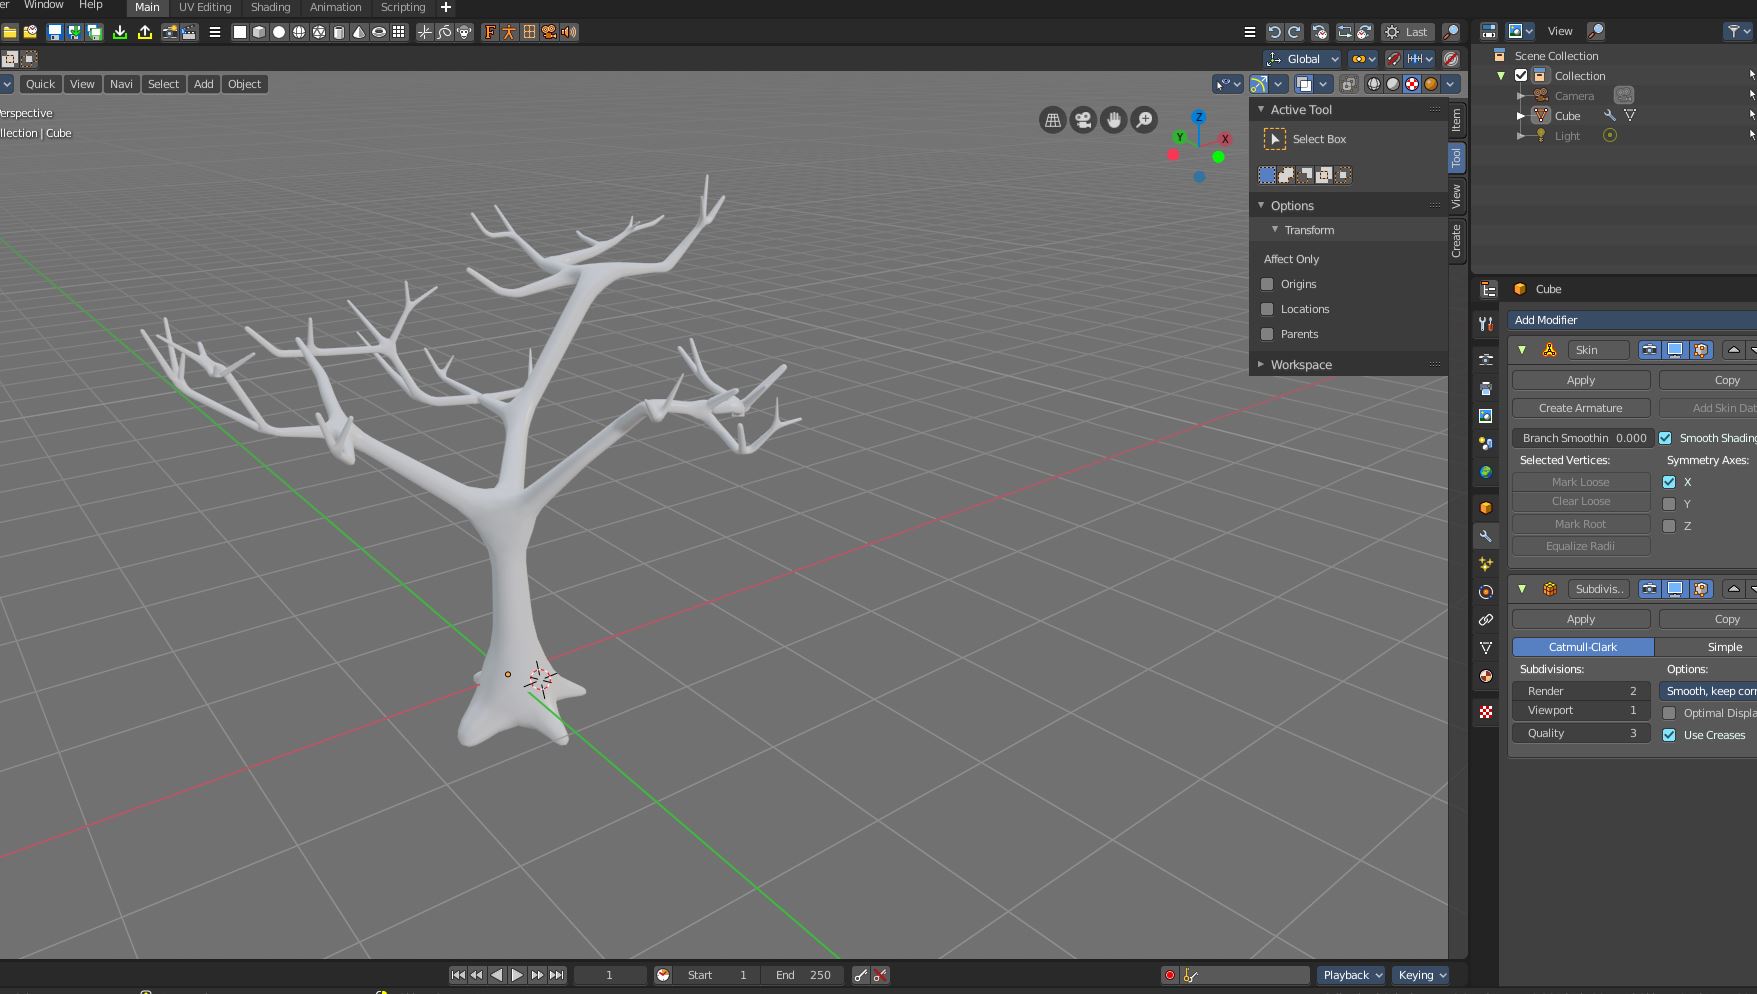Add a cone primitive from the toolbar
Screen dimensions: 1757x994
pyautogui.click(x=359, y=32)
